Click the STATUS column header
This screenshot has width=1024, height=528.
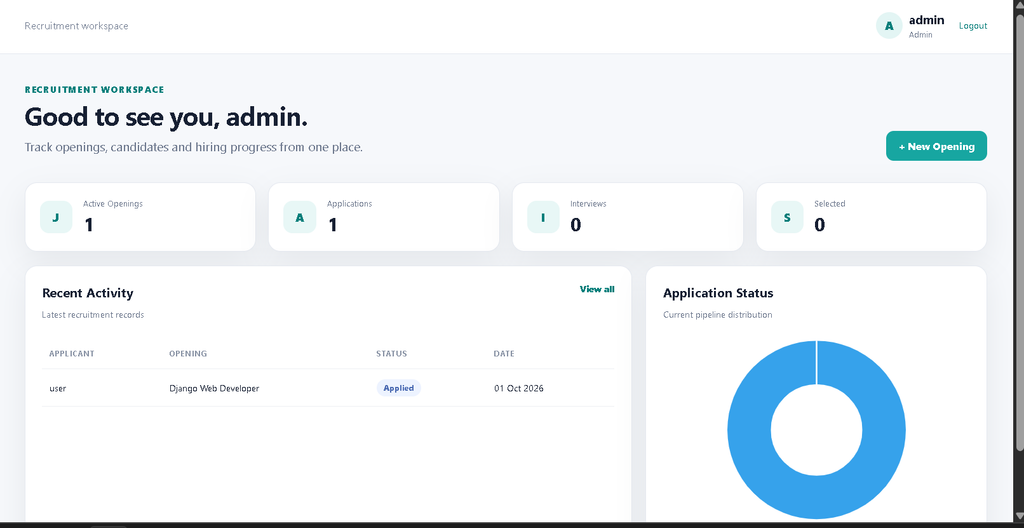click(x=391, y=354)
